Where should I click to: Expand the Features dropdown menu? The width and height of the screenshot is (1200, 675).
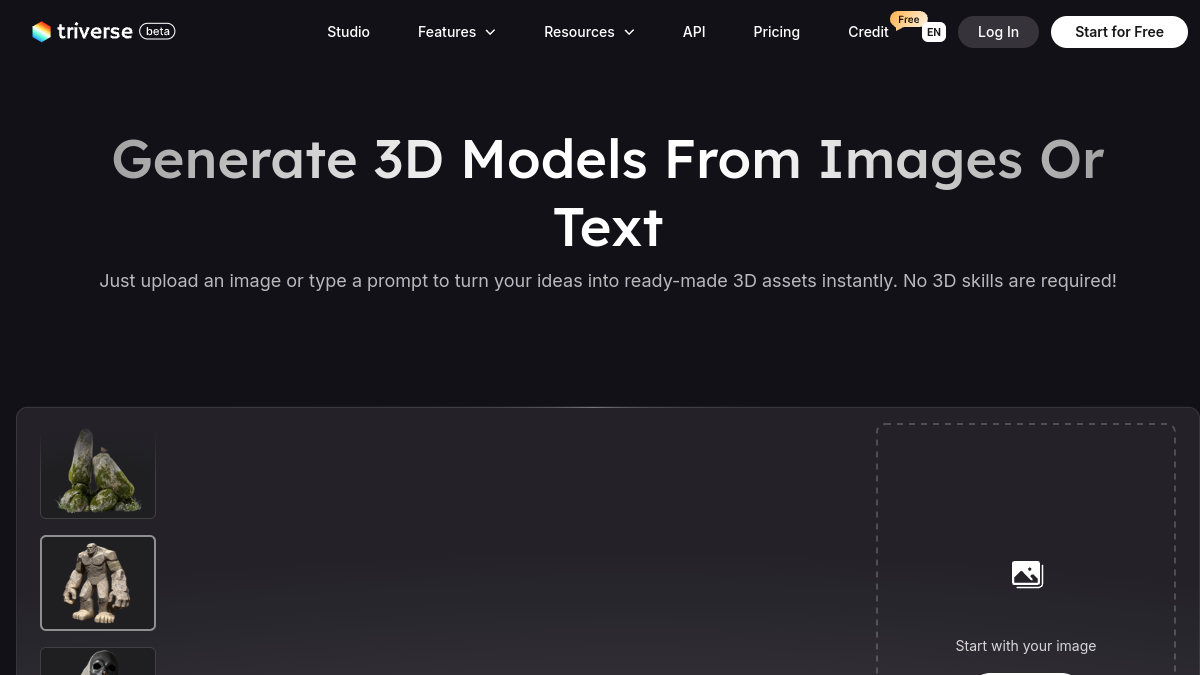pos(457,32)
